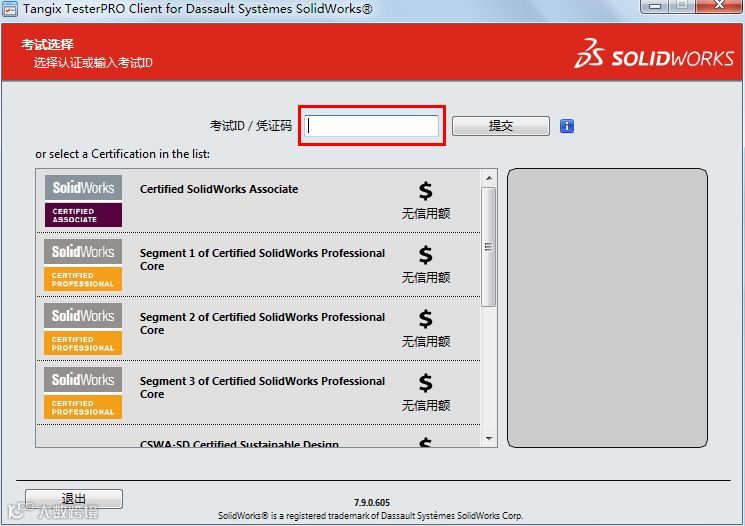Click the list scrollbar up arrow

(489, 178)
